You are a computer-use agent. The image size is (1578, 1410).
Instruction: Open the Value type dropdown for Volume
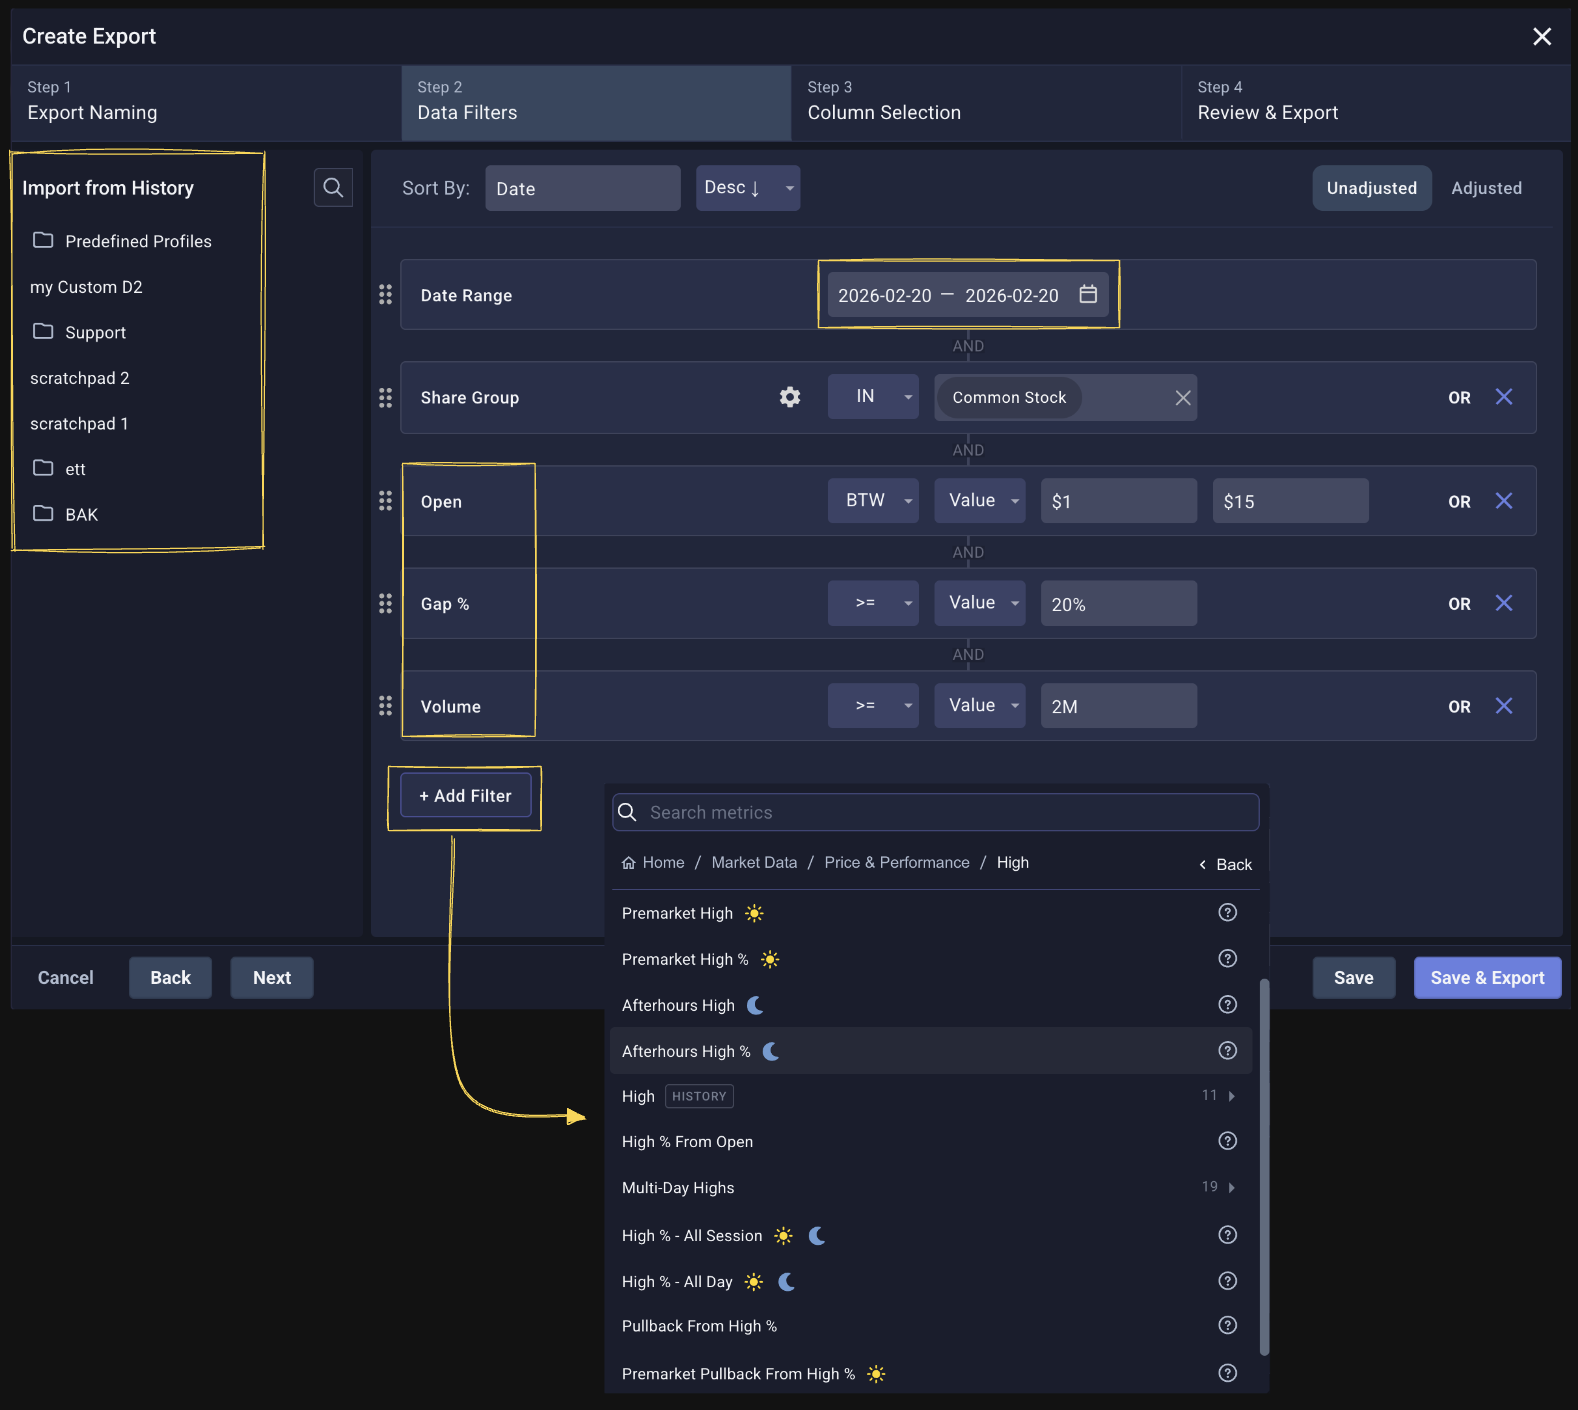[x=980, y=706]
